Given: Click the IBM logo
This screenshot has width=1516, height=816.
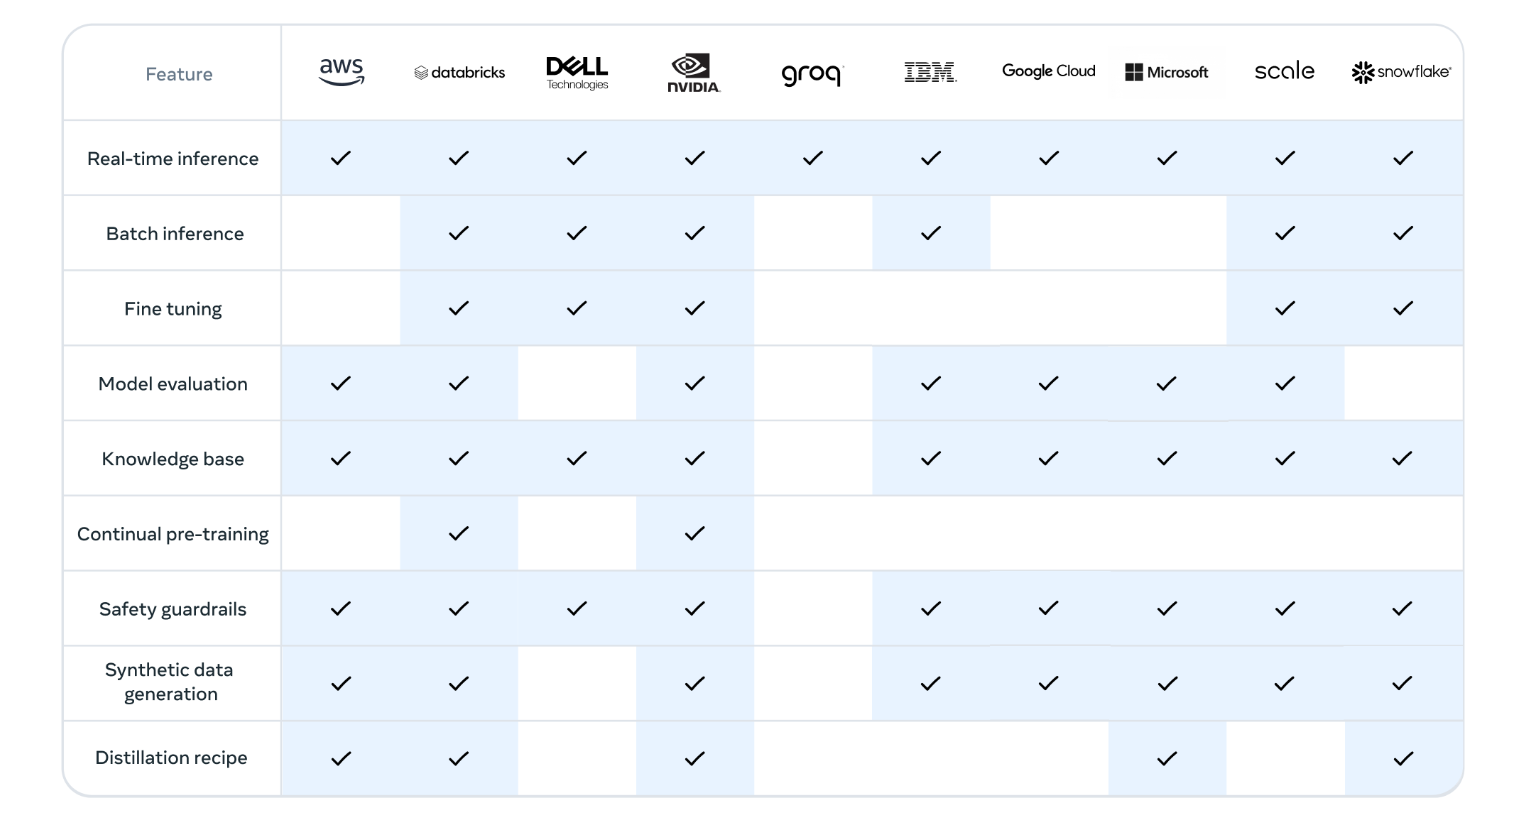Looking at the screenshot, I should coord(930,72).
